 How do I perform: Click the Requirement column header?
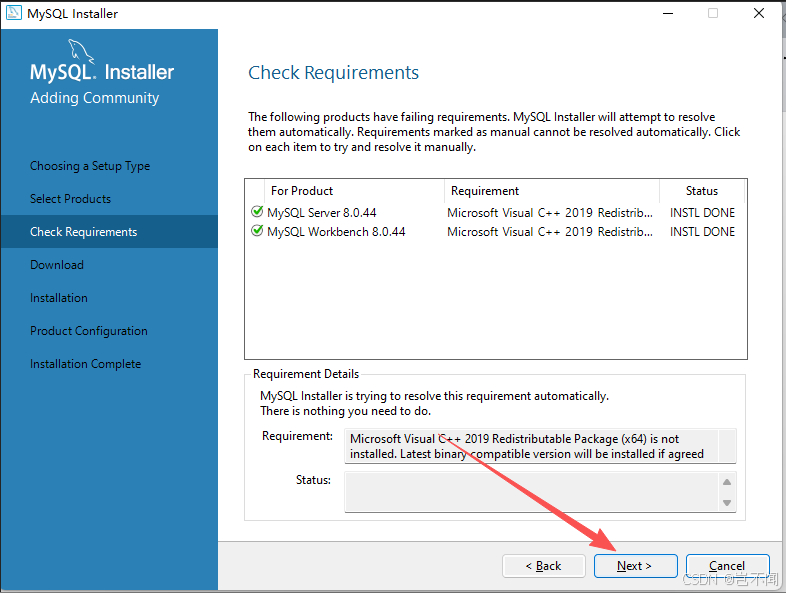pos(551,191)
